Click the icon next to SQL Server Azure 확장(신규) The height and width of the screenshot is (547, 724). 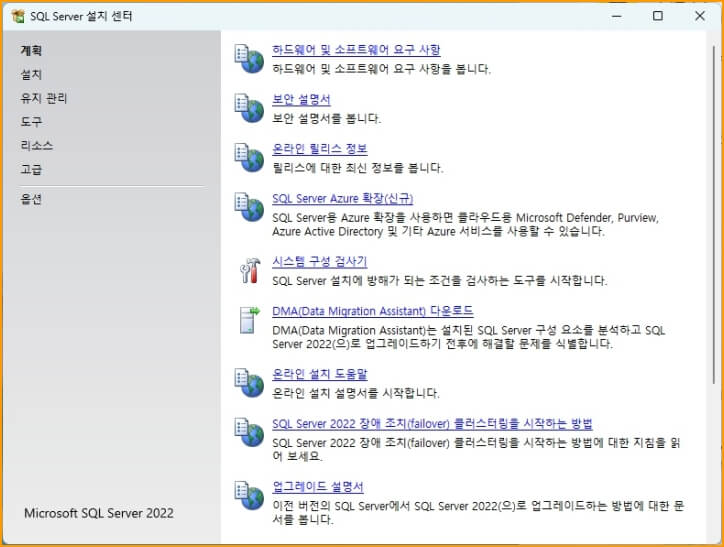[249, 207]
